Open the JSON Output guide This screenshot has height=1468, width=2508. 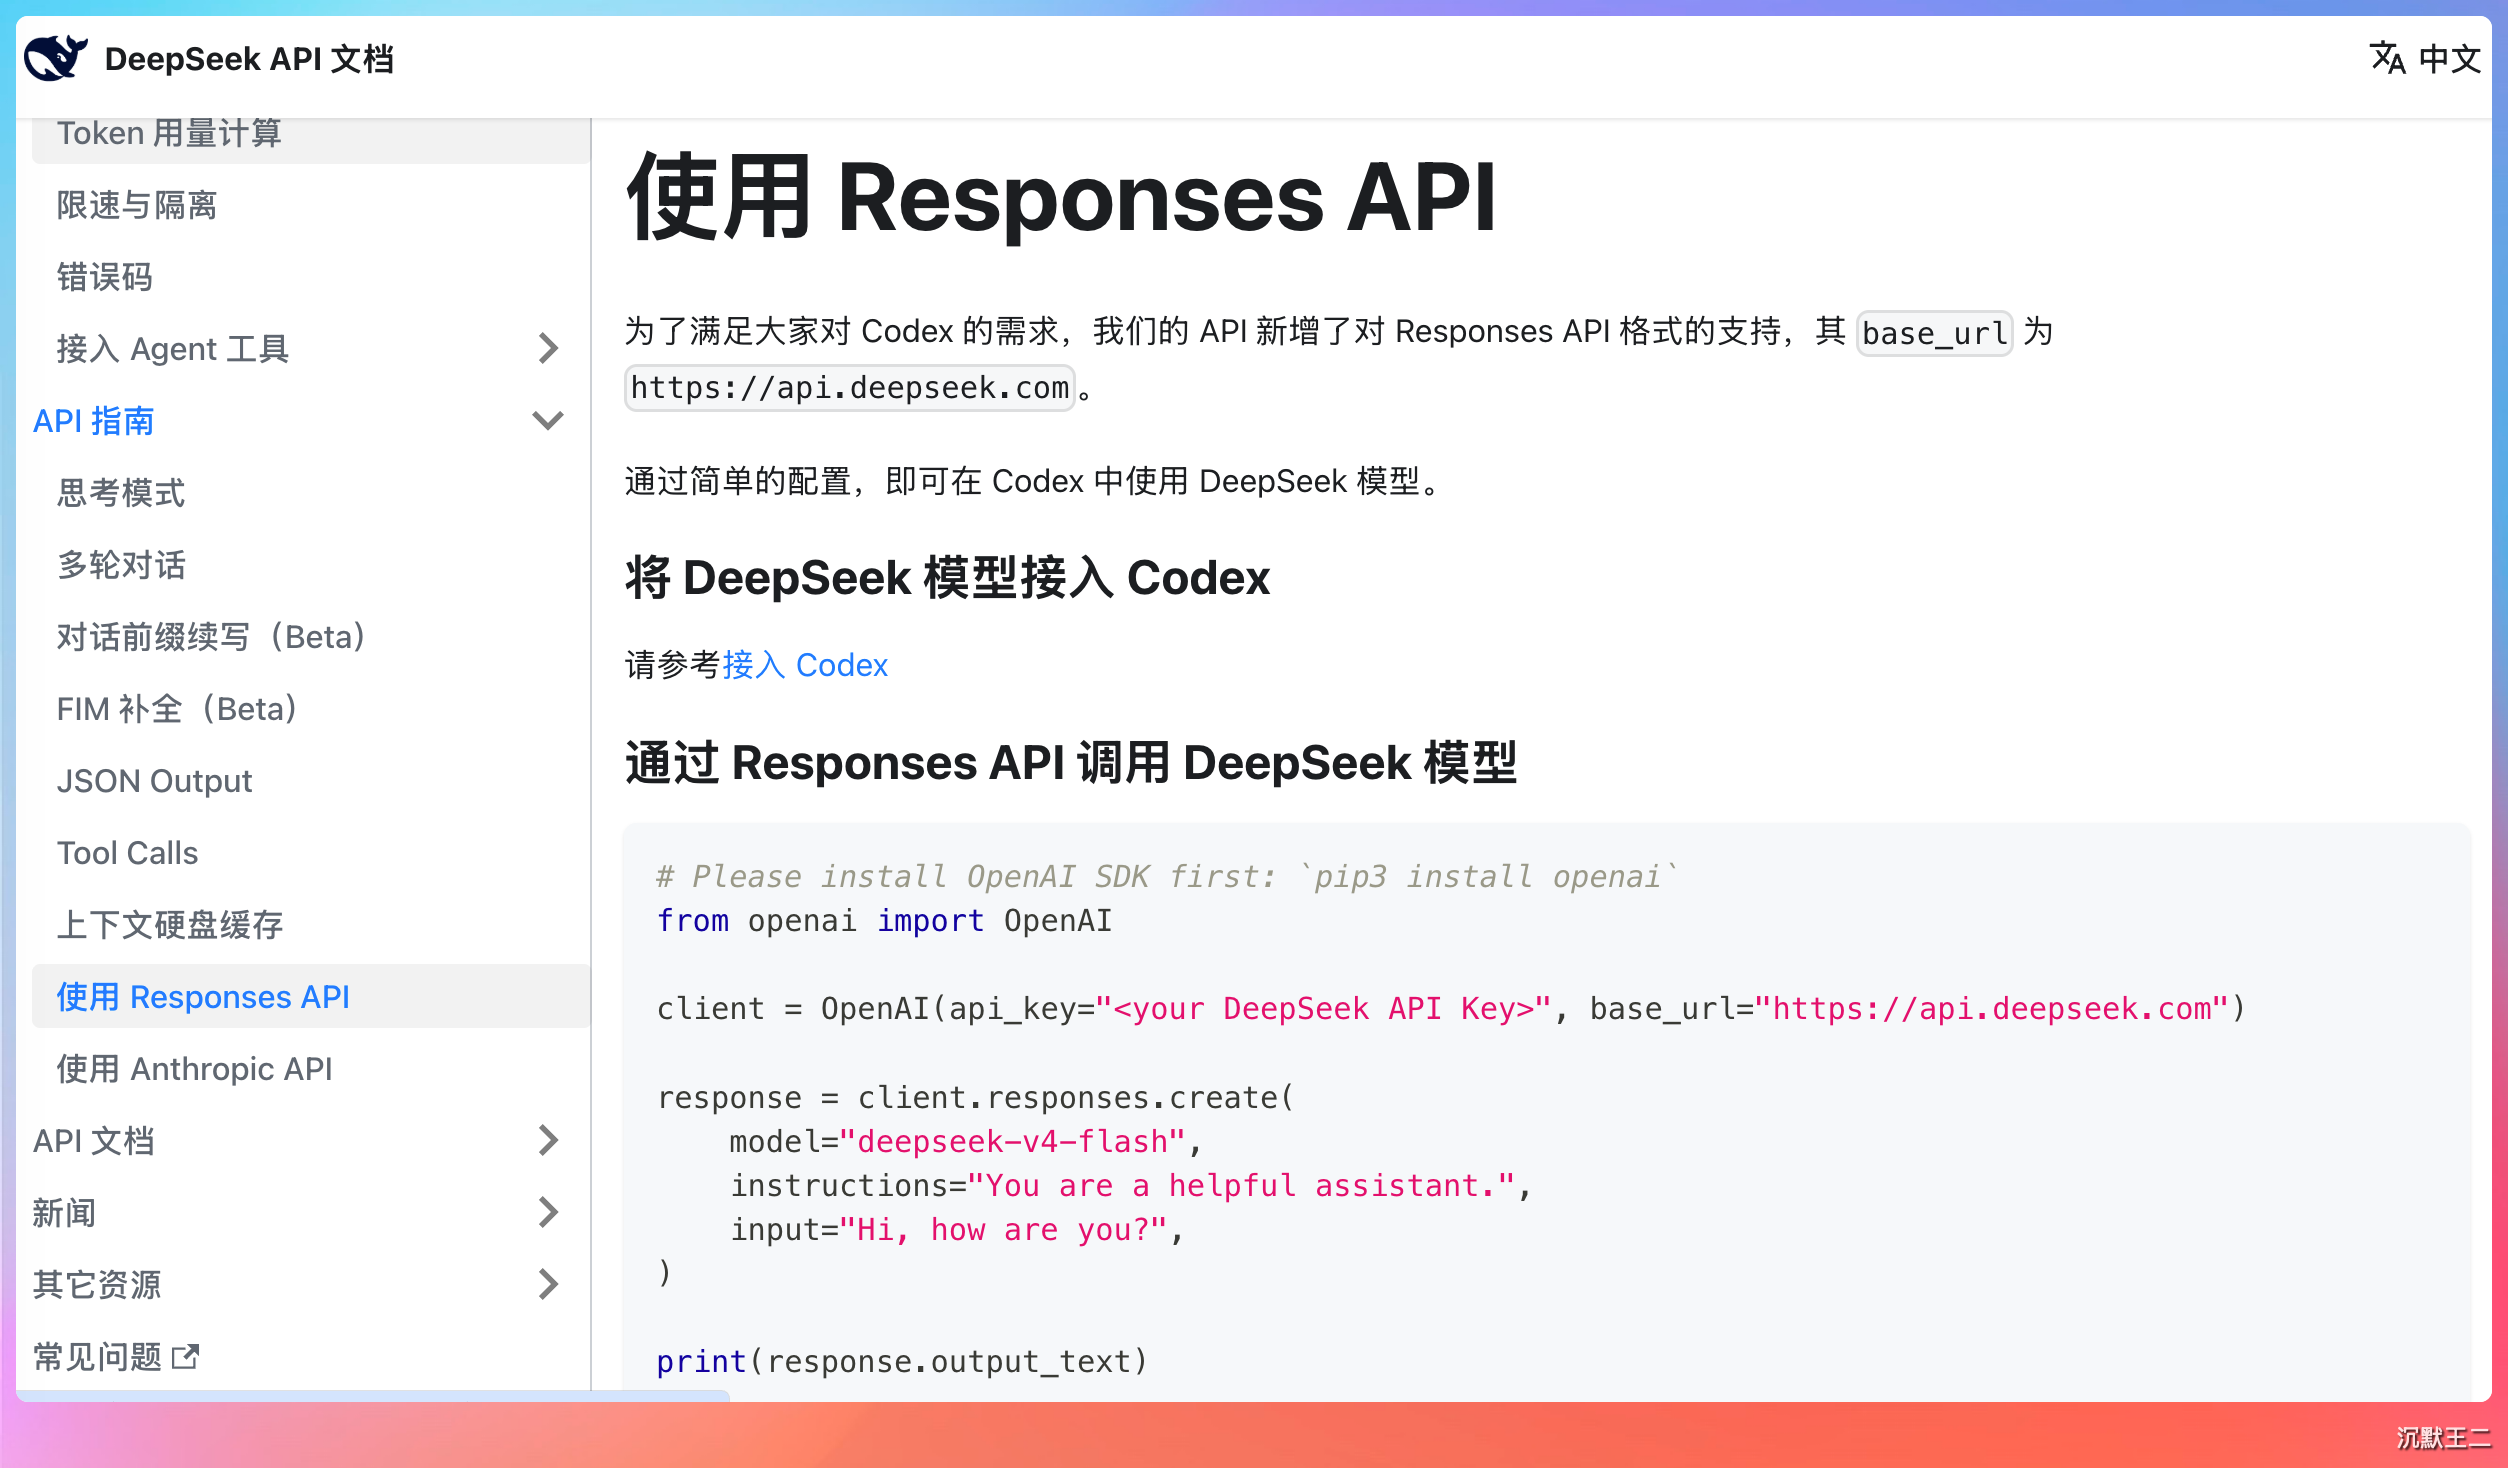coord(311,781)
